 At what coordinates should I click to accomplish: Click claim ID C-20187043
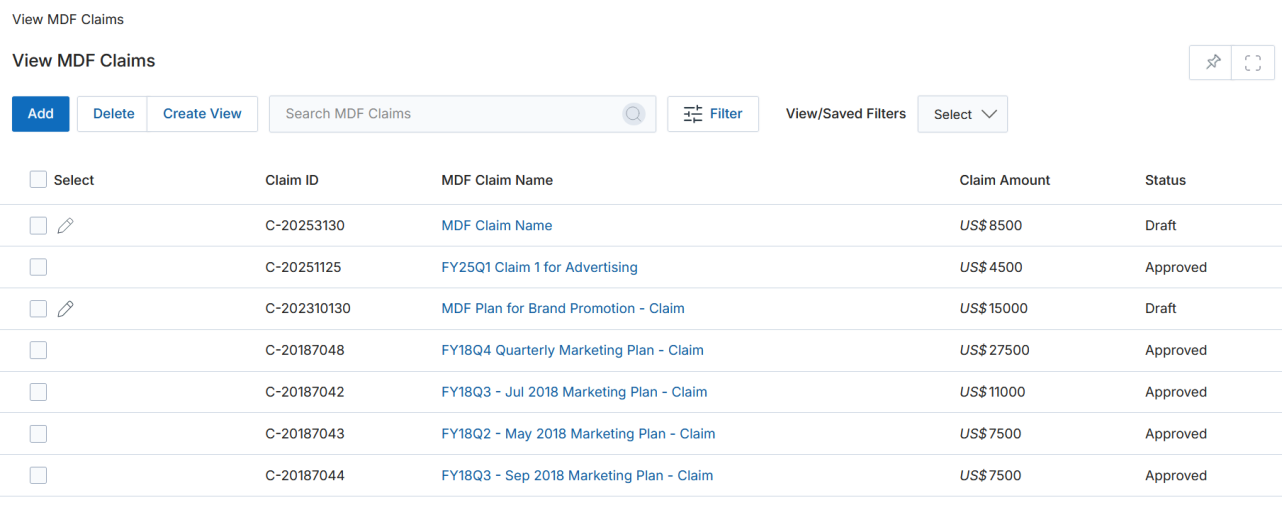click(x=305, y=434)
